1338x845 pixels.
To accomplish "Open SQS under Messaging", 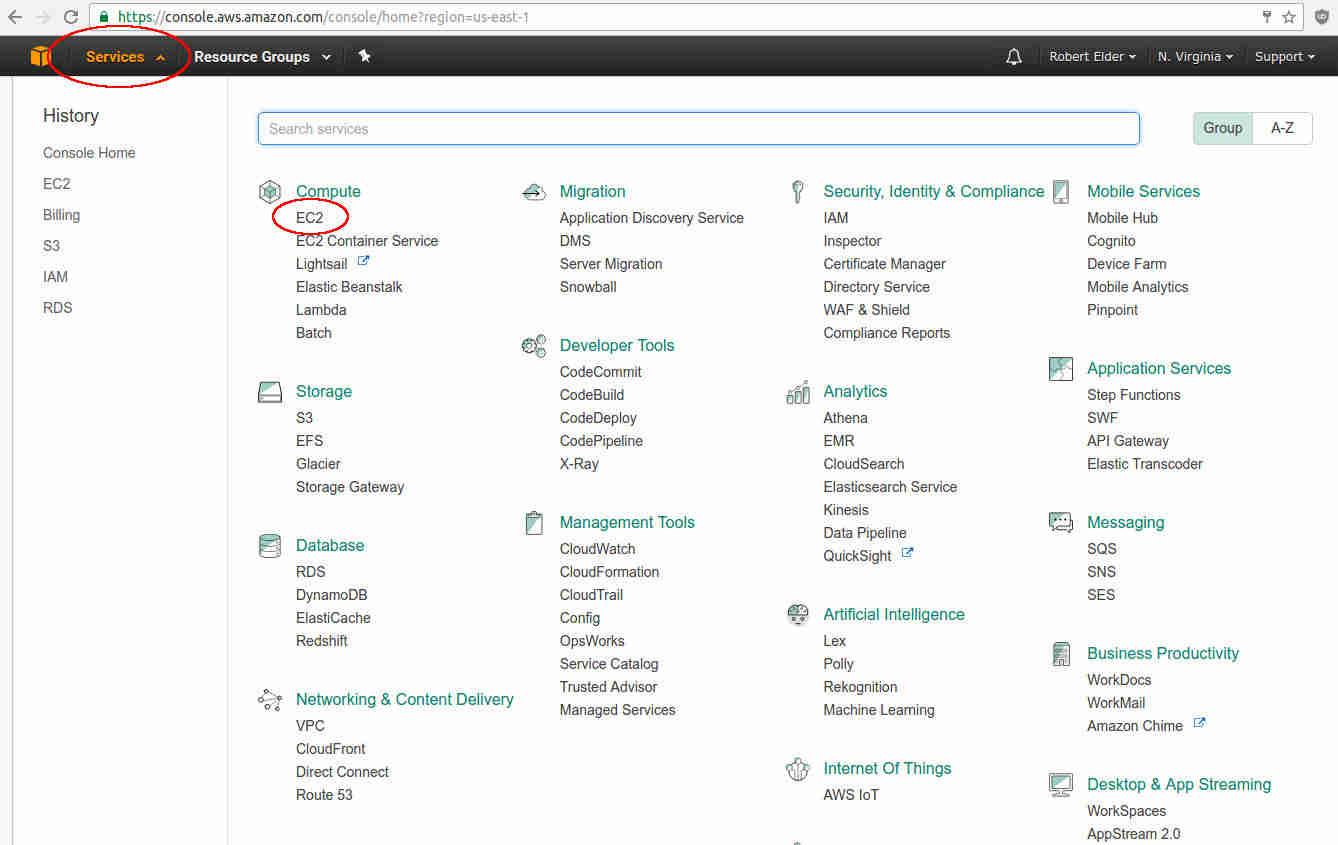I will 1102,549.
